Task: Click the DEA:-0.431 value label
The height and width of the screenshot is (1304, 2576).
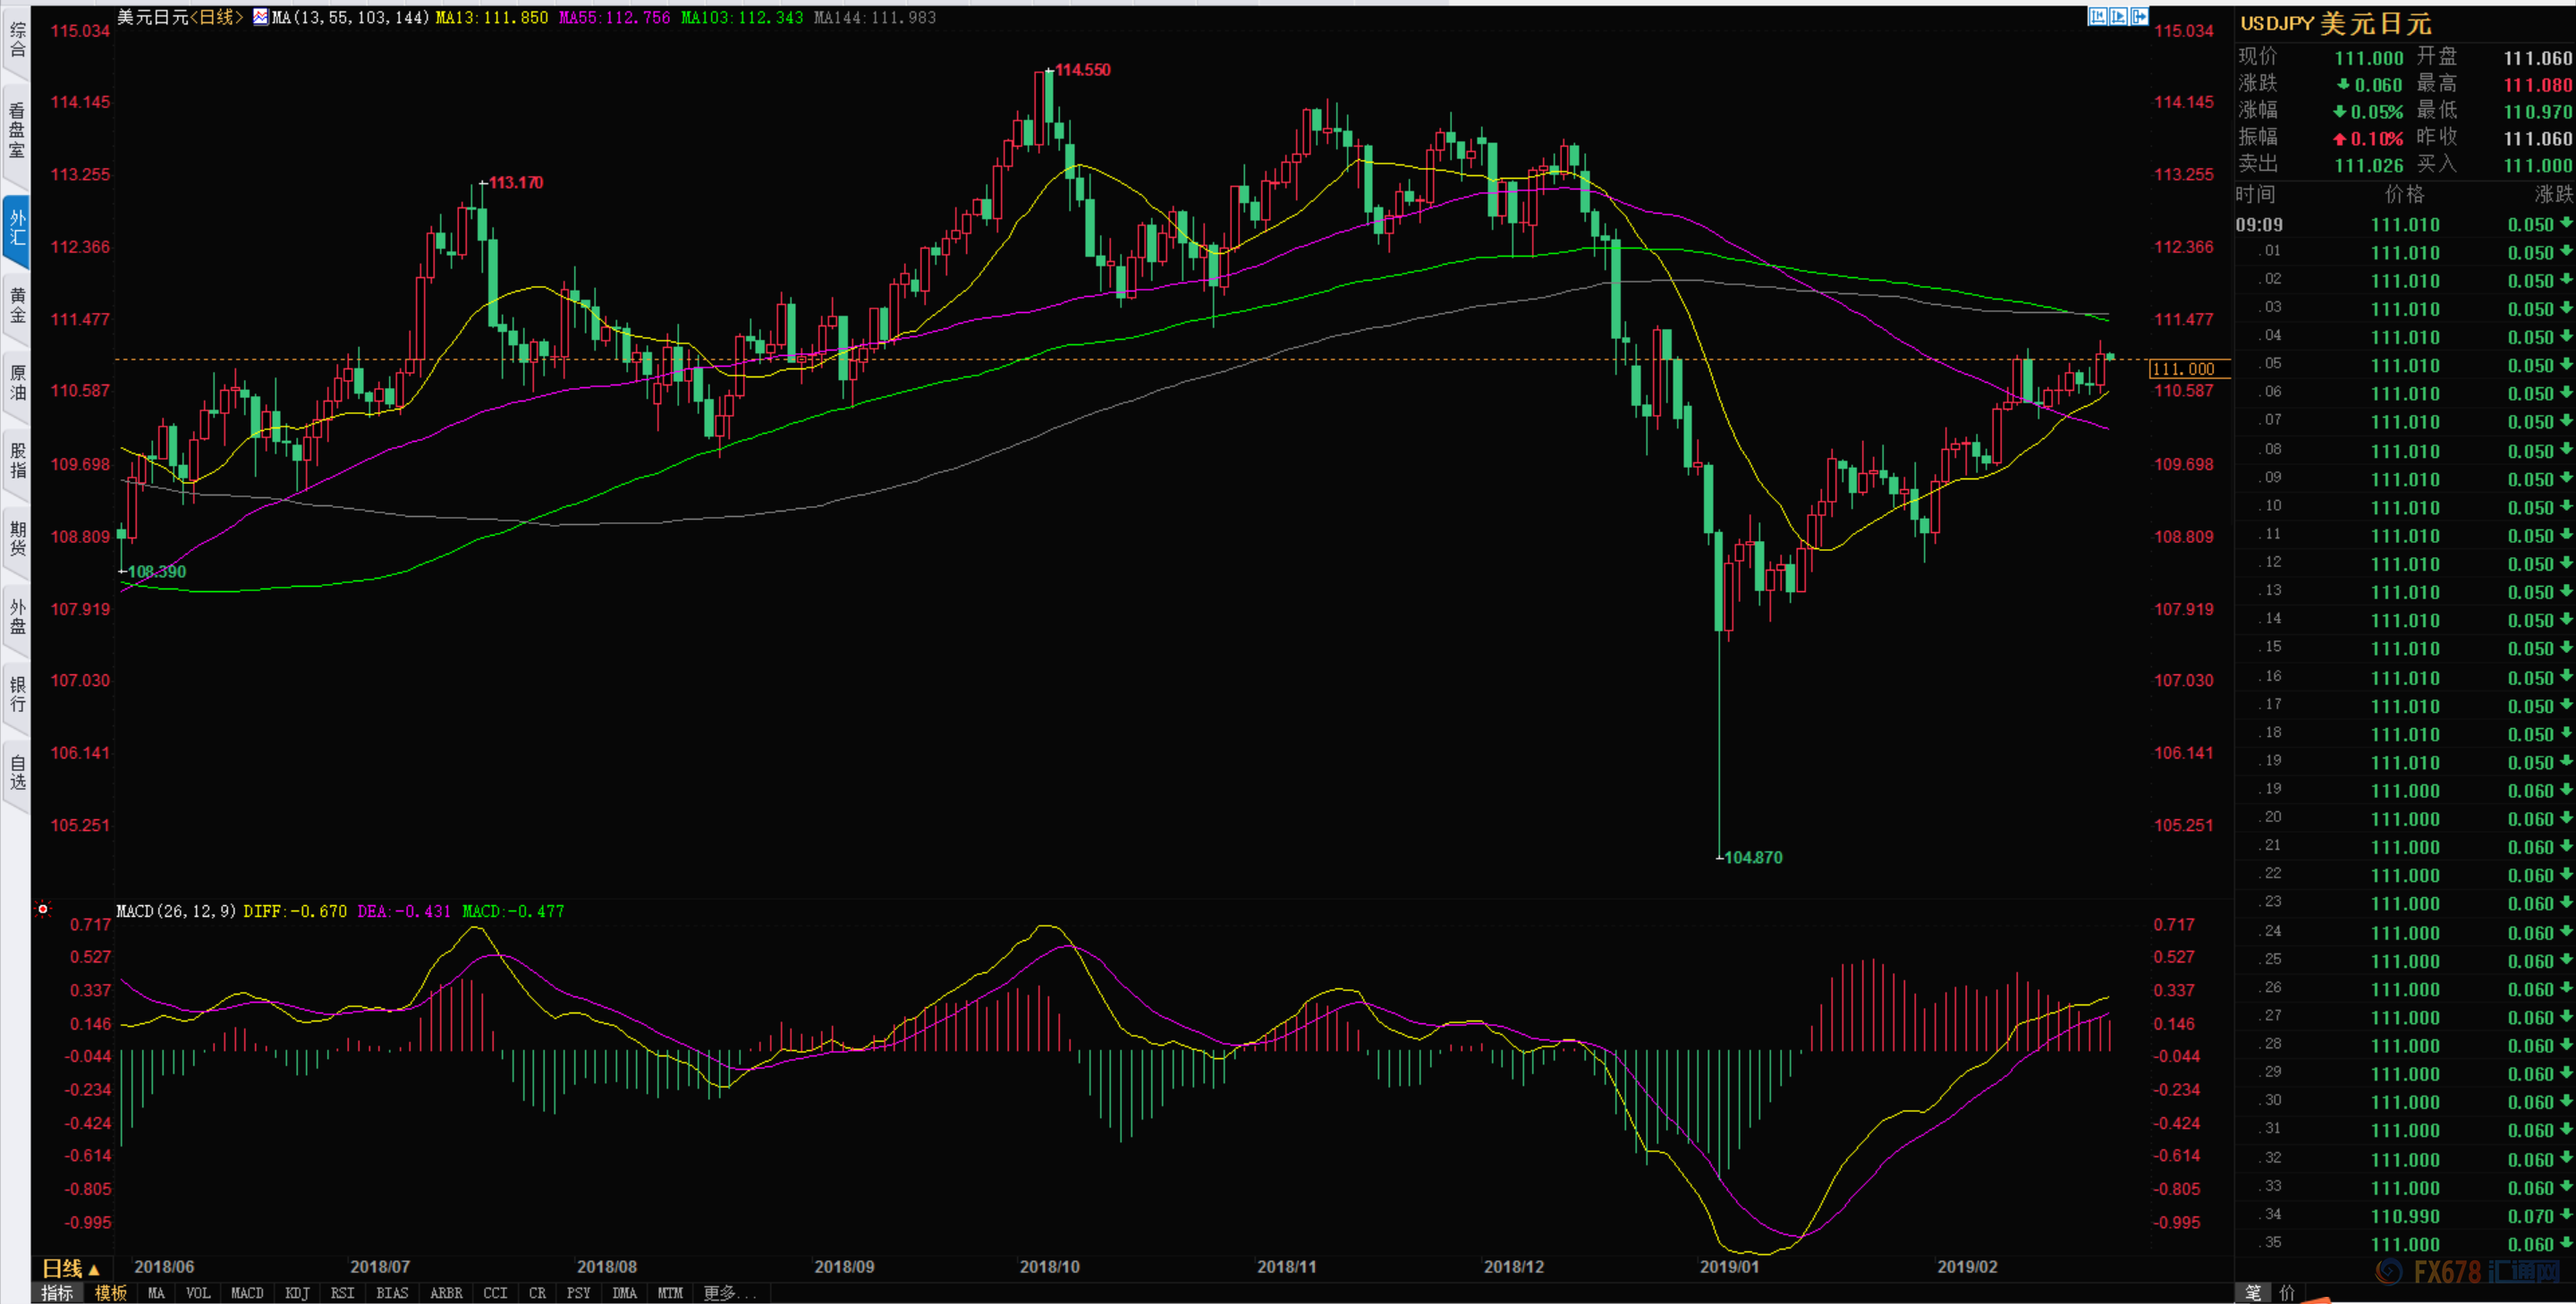Action: tap(403, 911)
